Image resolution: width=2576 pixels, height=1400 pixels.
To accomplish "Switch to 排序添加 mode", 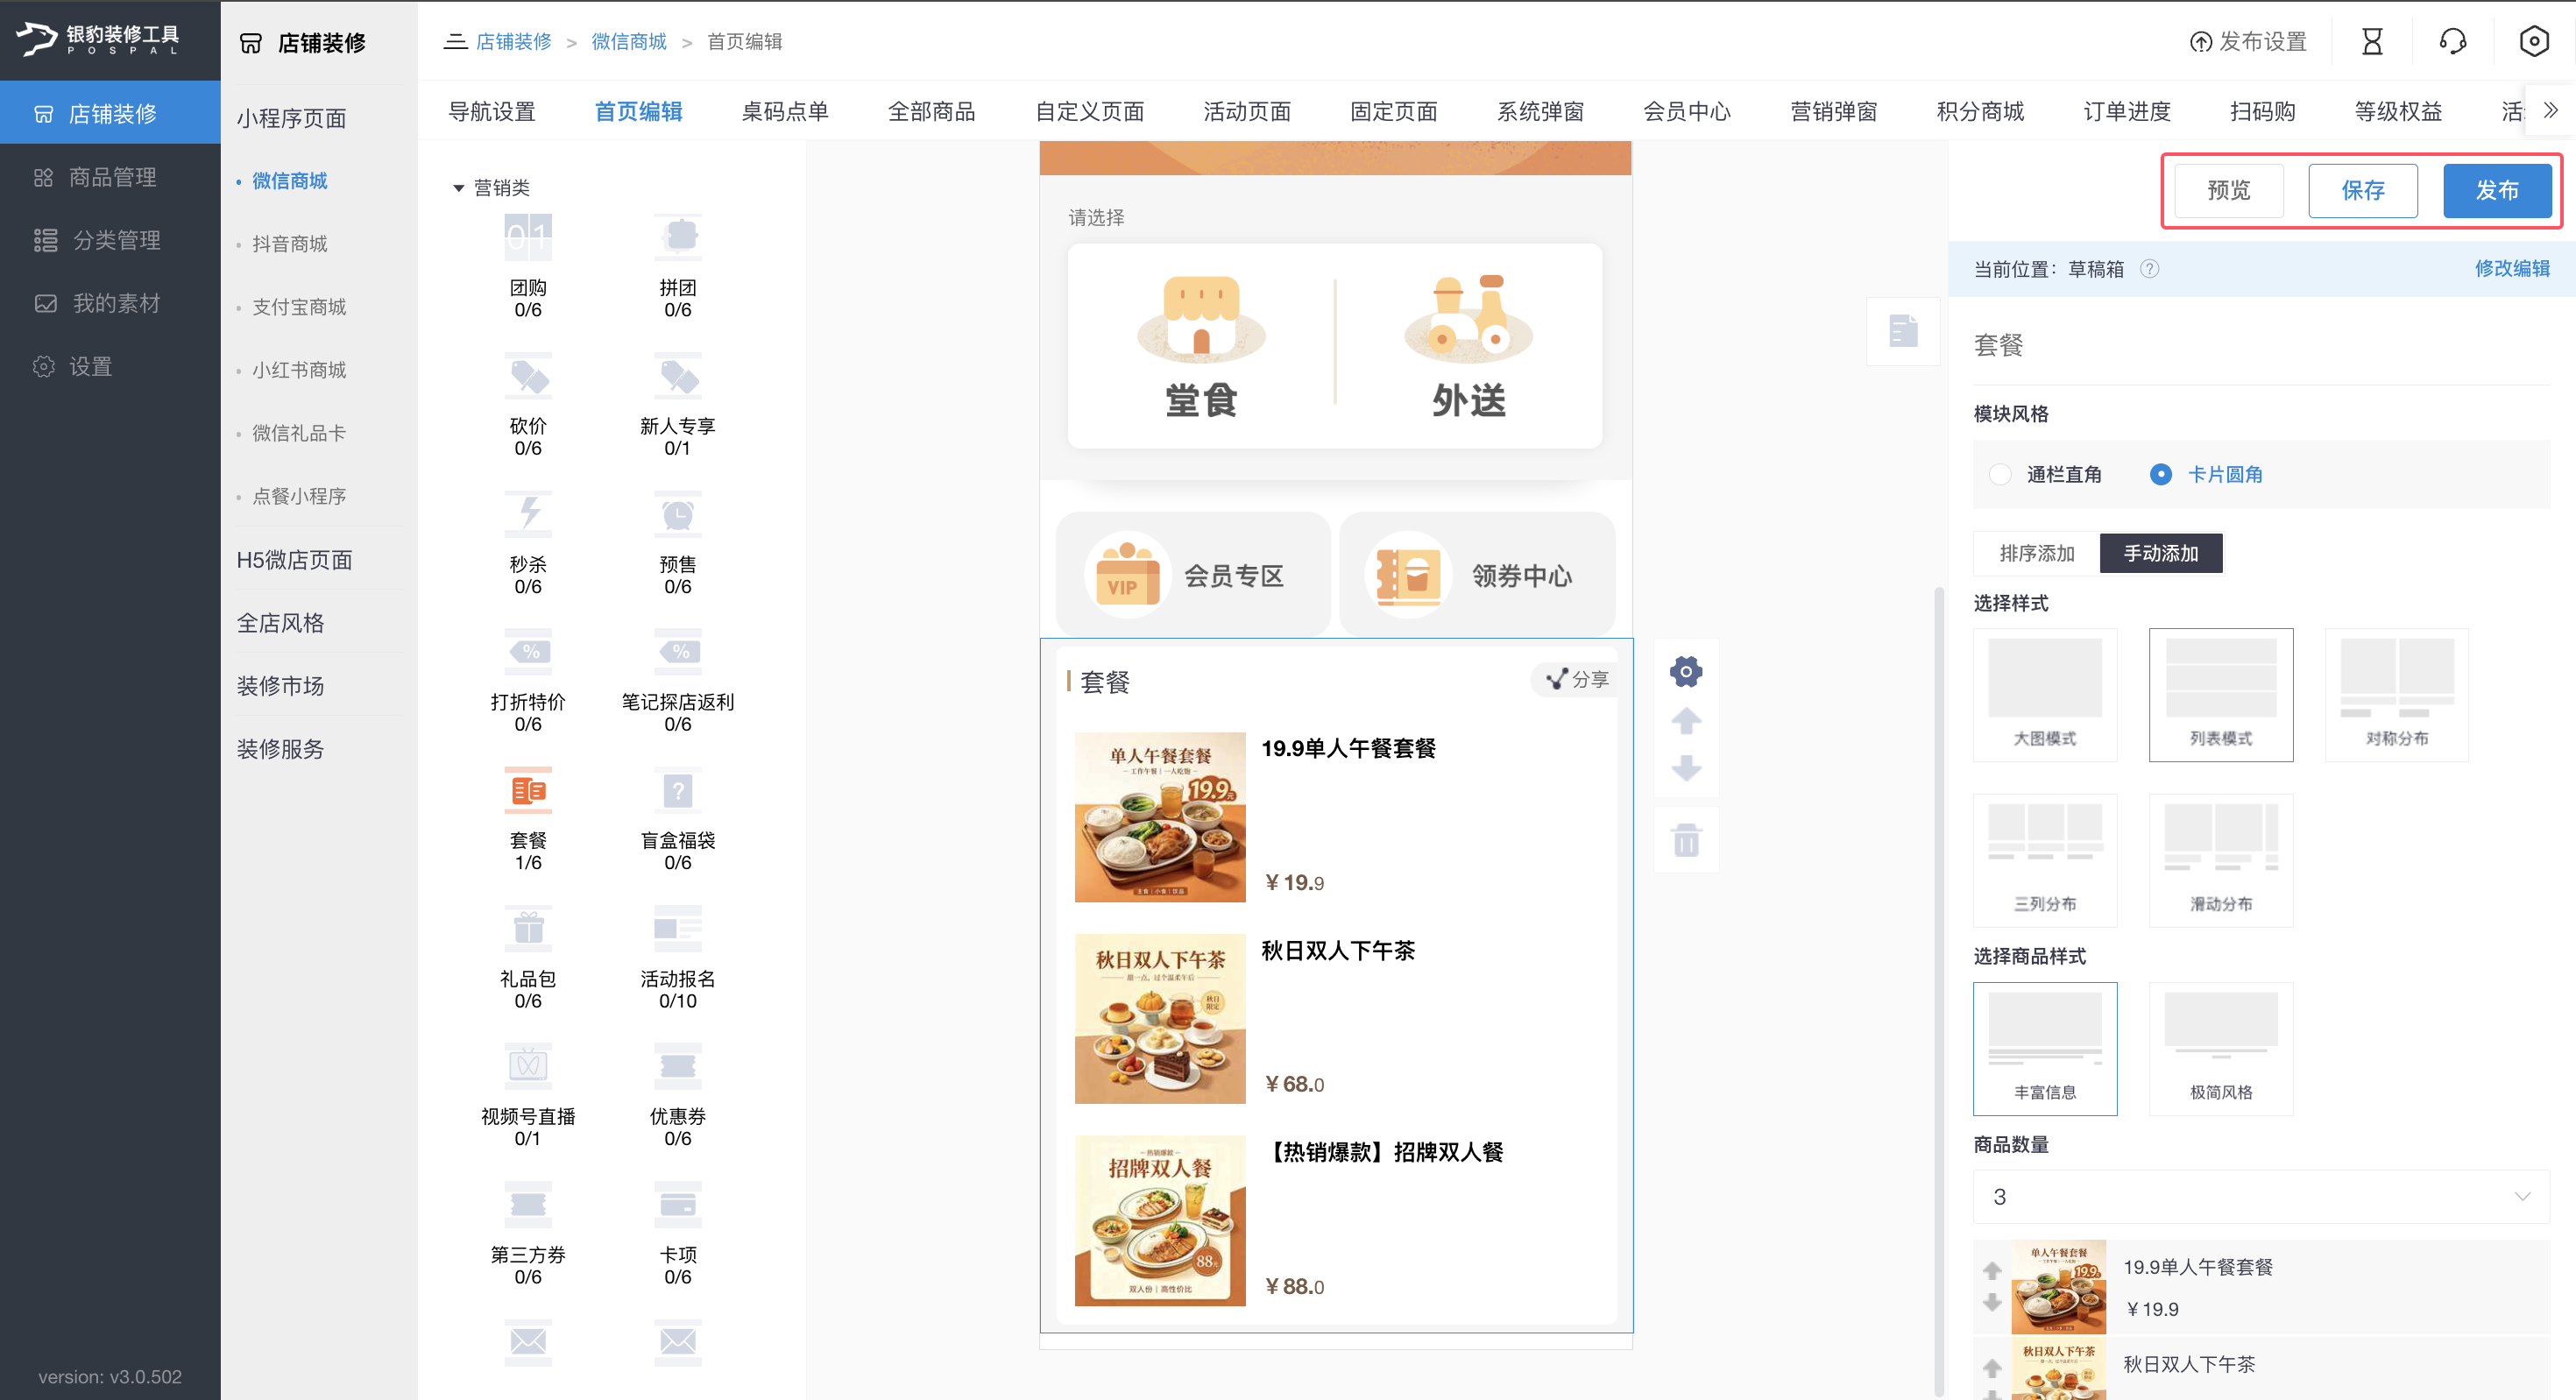I will pyautogui.click(x=2036, y=553).
